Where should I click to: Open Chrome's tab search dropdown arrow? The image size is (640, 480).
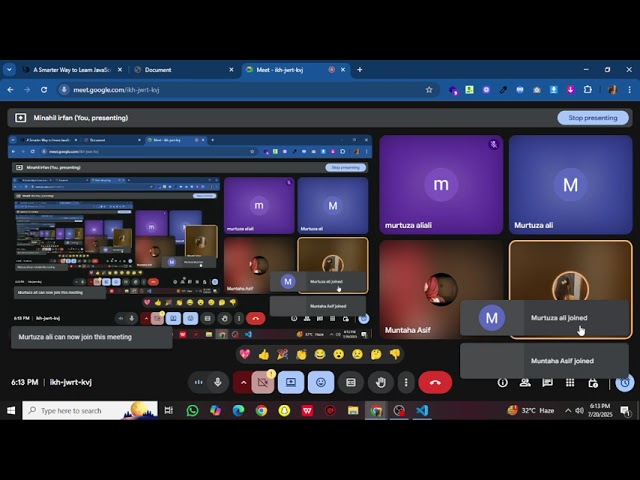coord(9,70)
